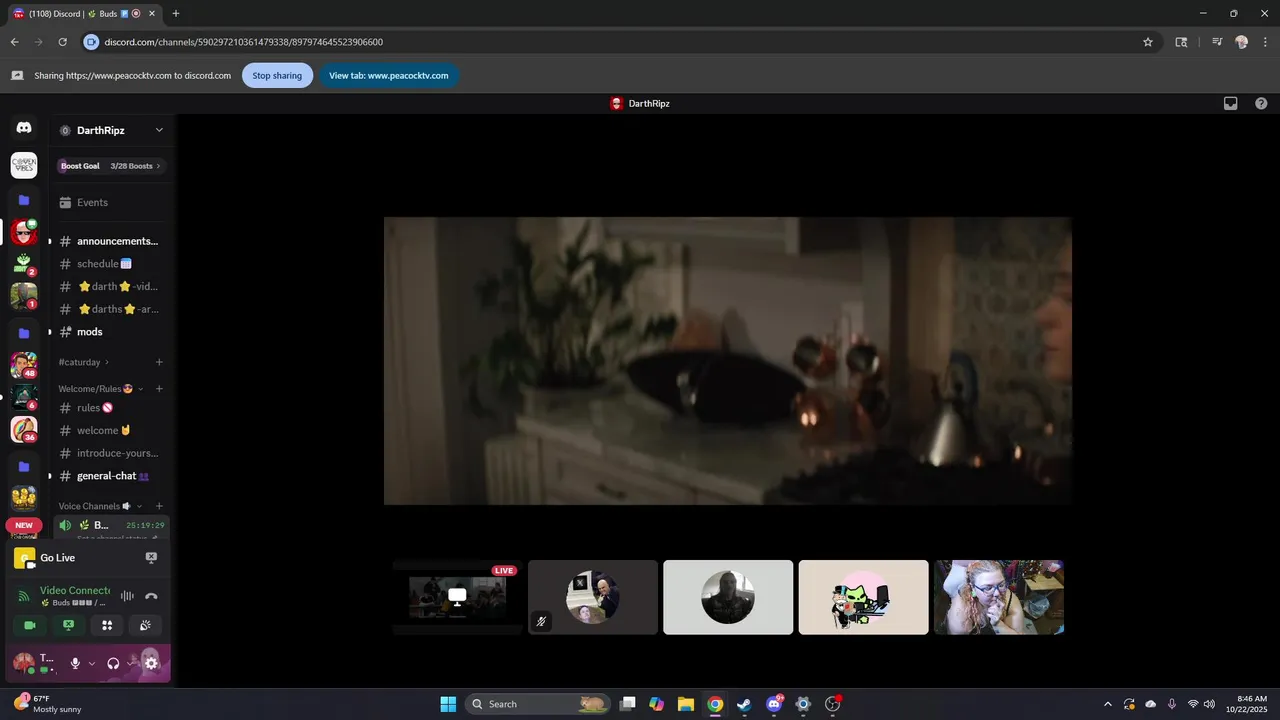Stop streaming icon next to Go Live
Viewport: 1280px width, 720px height.
click(151, 558)
